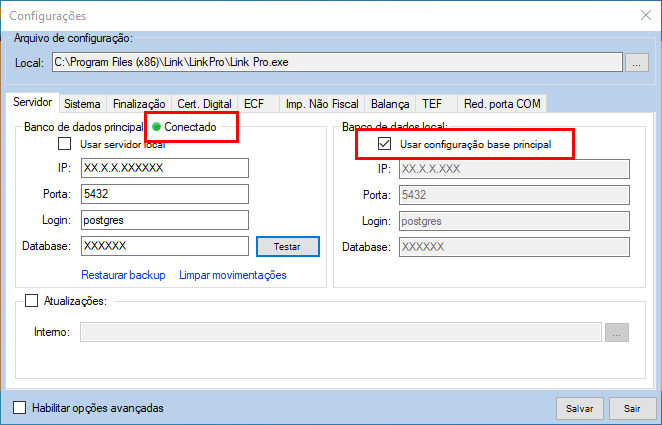Viewport: 662px width, 425px height.
Task: Select the Cert. Digital tab
Action: [205, 103]
